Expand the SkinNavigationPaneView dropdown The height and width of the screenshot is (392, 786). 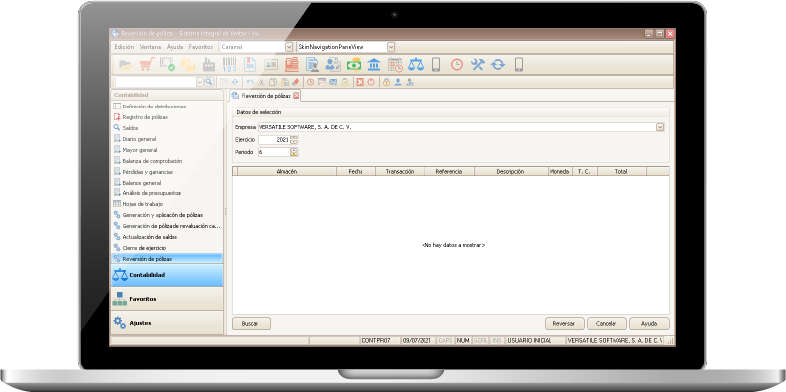391,47
